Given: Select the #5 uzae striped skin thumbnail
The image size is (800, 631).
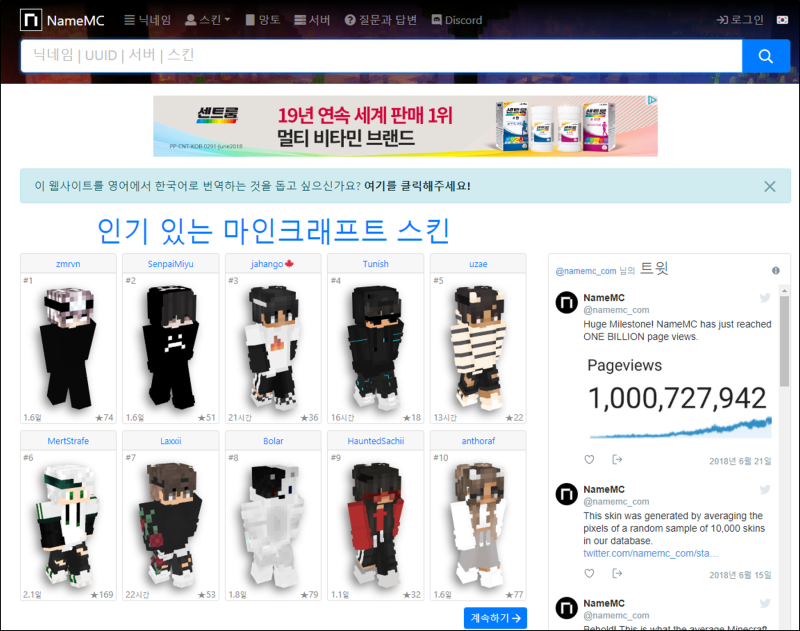Looking at the screenshot, I should pos(478,347).
